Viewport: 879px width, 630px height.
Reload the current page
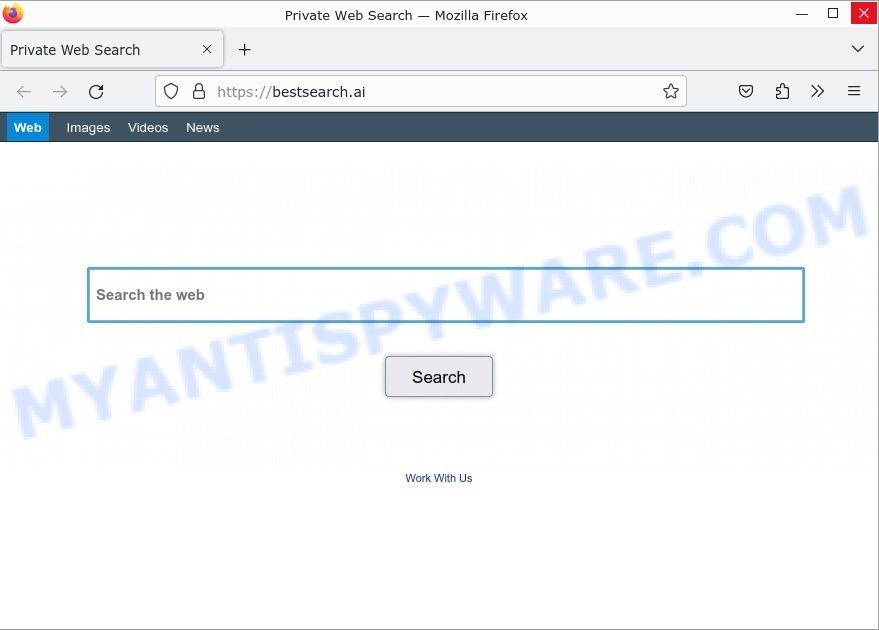pyautogui.click(x=96, y=91)
